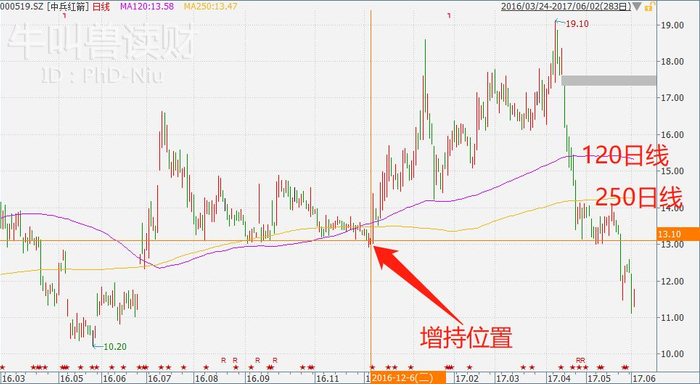
Task: Click the leftmost R marker near 16.08
Action: (x=224, y=360)
